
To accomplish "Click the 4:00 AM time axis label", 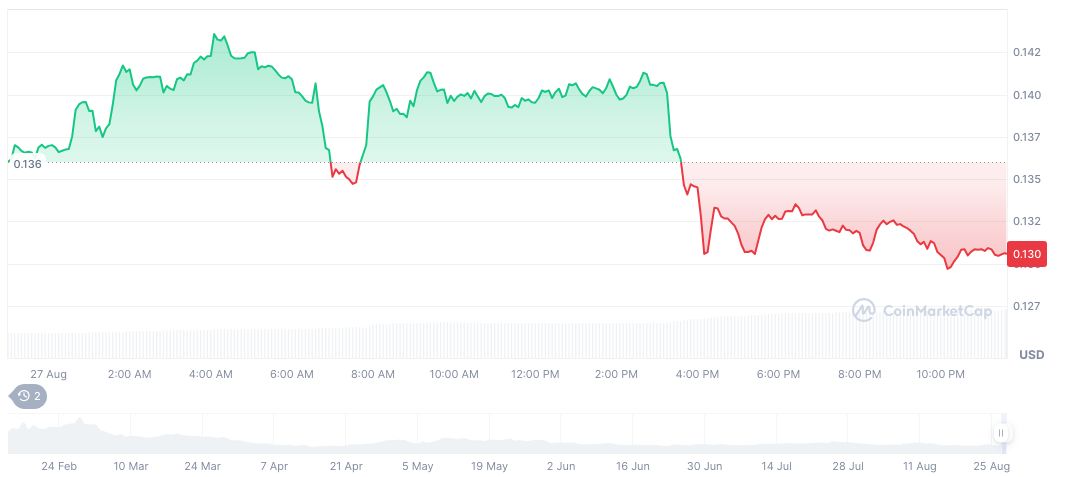I will pyautogui.click(x=210, y=374).
